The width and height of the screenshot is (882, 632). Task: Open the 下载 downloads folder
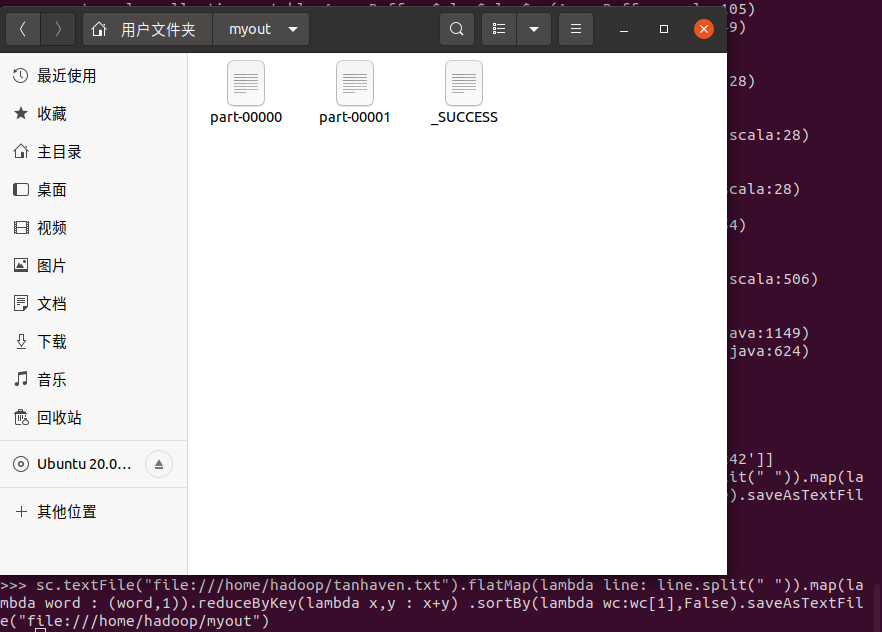click(93, 341)
